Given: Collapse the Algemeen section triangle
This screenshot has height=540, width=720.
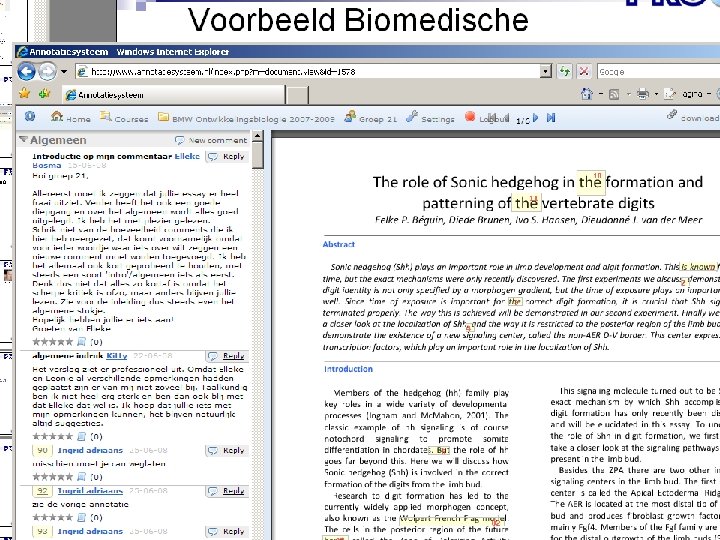Looking at the screenshot, I should [23, 140].
